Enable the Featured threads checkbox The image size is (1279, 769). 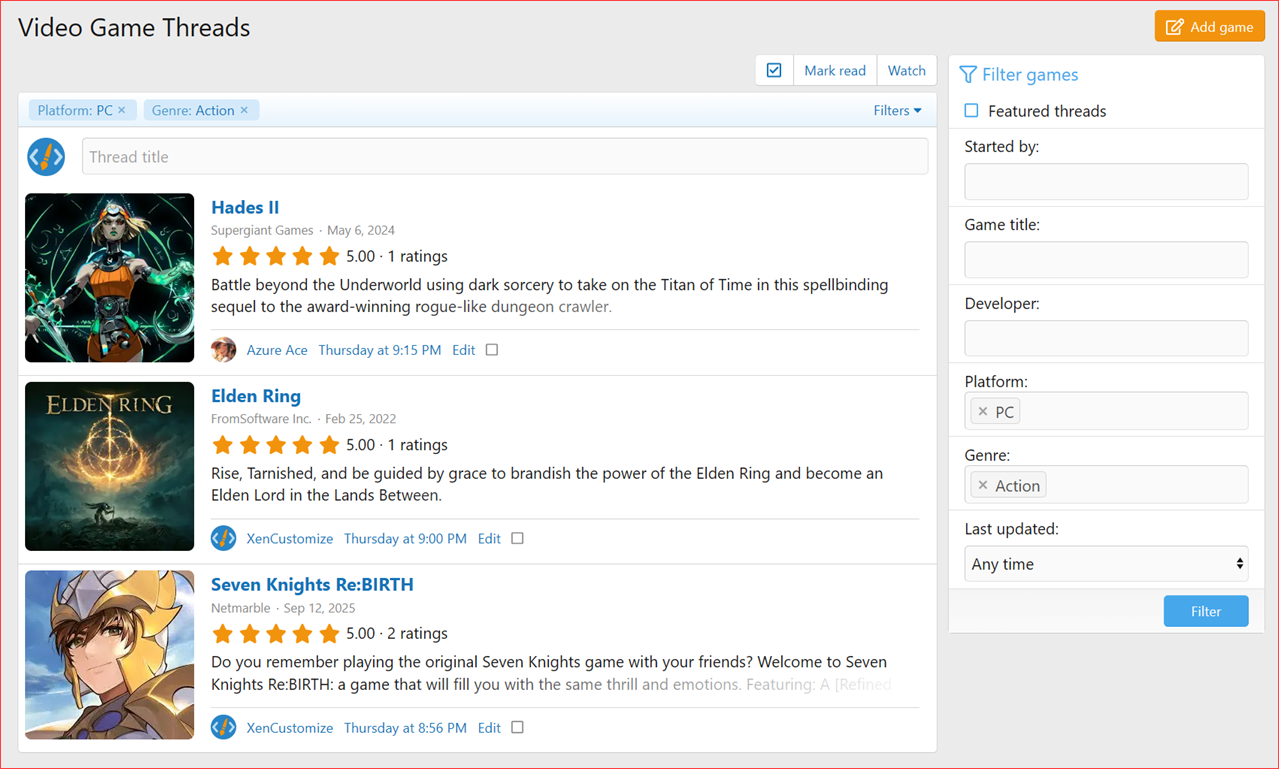pos(971,110)
